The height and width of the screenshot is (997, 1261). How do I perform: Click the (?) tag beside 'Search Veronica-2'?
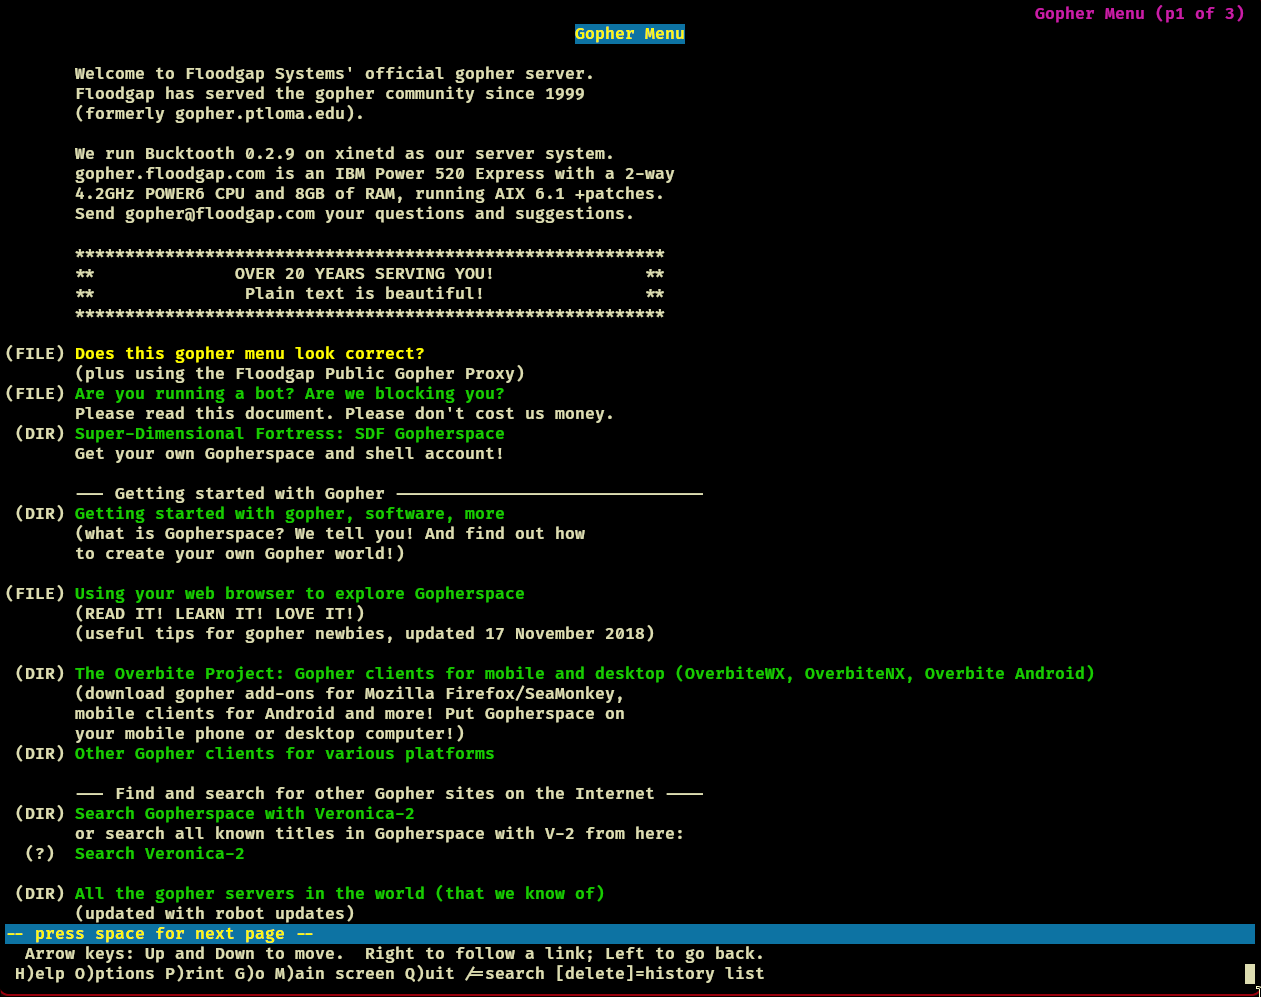pos(40,854)
